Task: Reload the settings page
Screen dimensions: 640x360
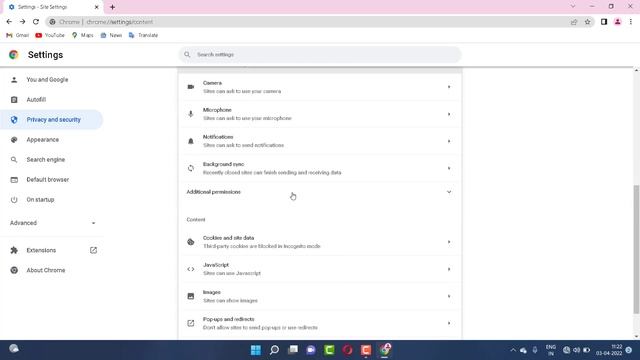Action: tap(36, 22)
